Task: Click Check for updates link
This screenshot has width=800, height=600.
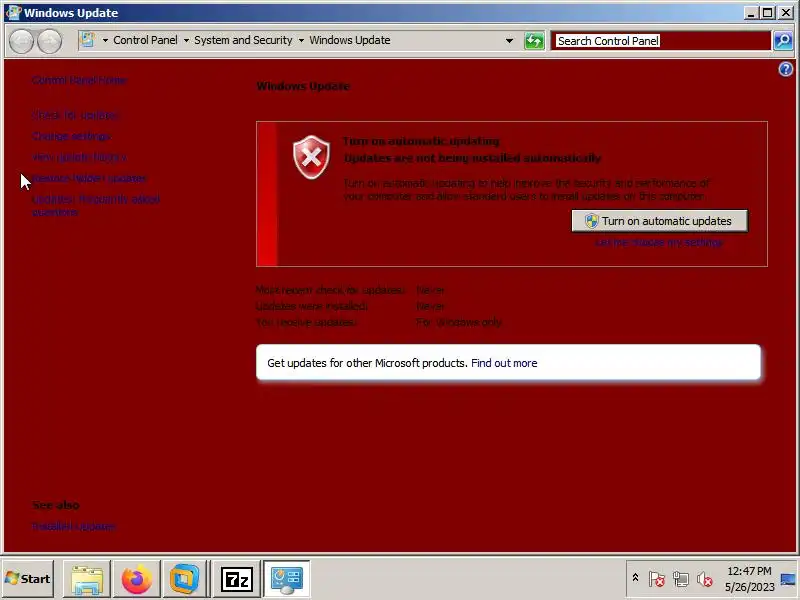Action: tap(75, 115)
